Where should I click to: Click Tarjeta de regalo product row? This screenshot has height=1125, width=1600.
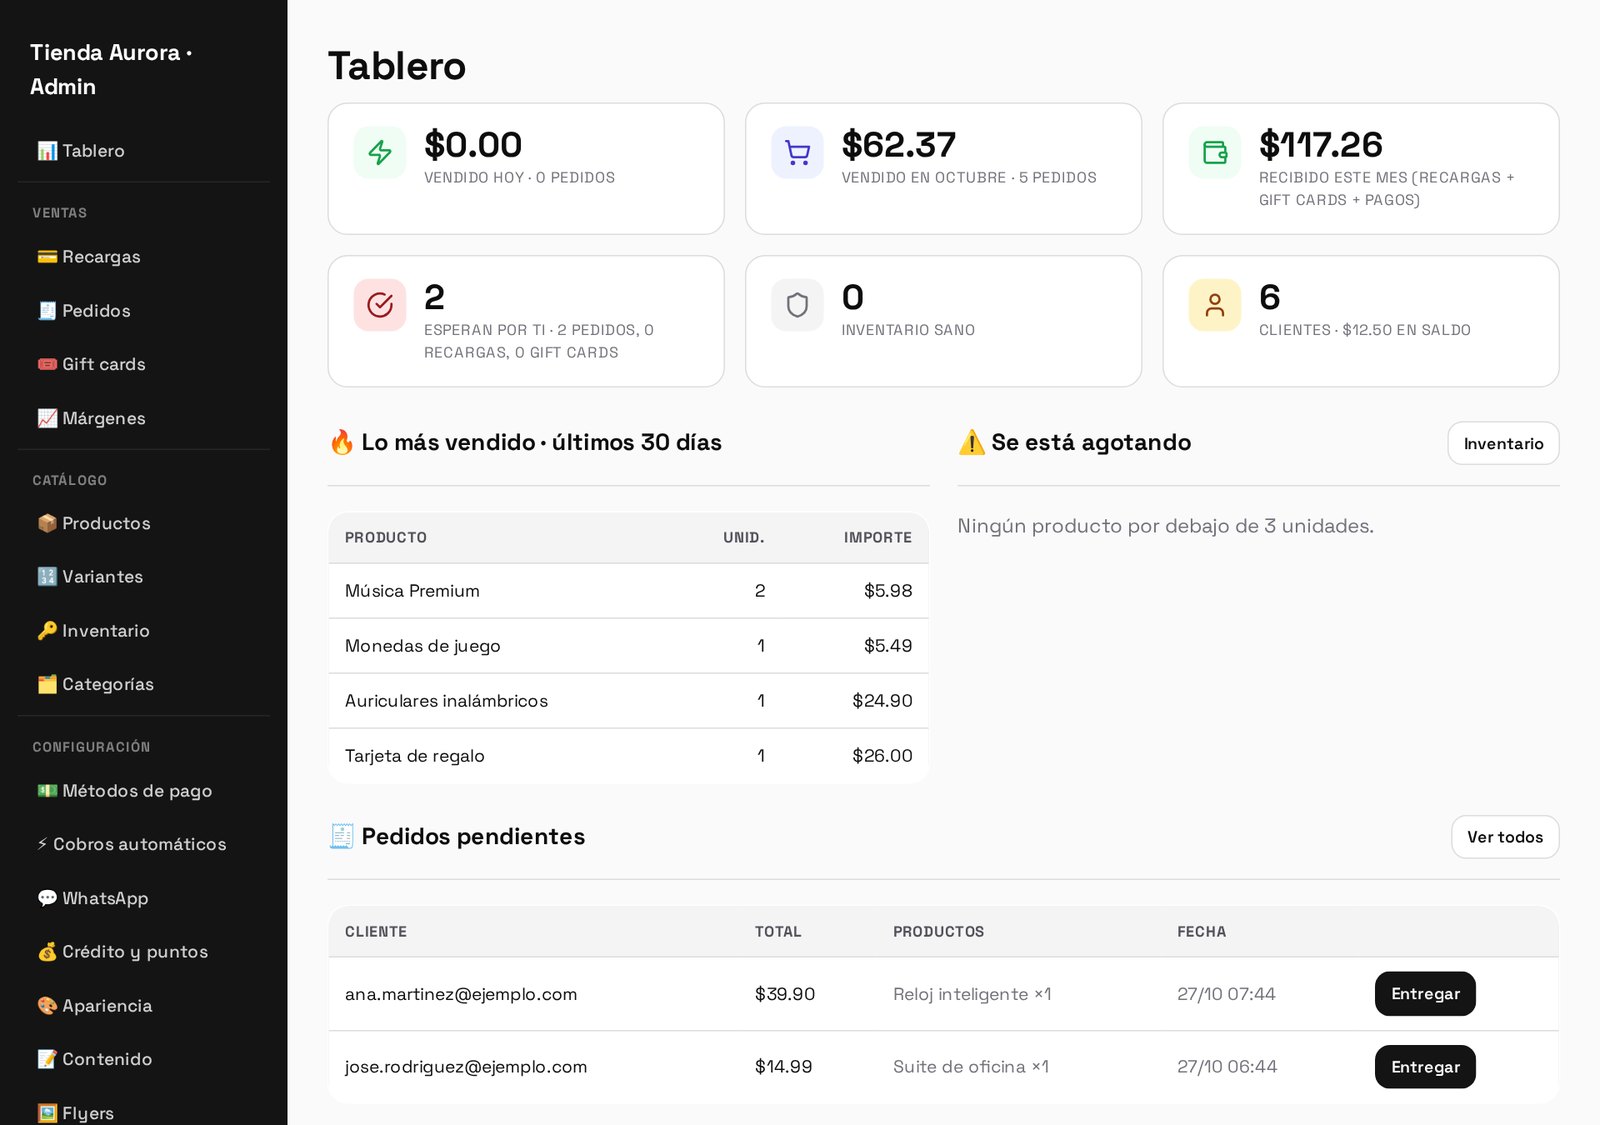[628, 756]
